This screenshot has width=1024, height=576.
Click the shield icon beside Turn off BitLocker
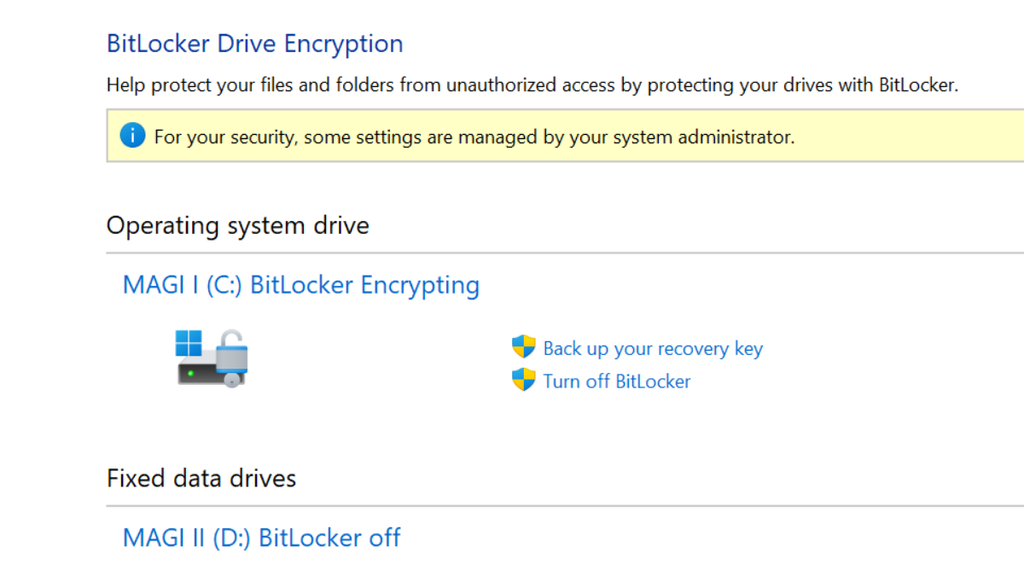click(x=523, y=381)
